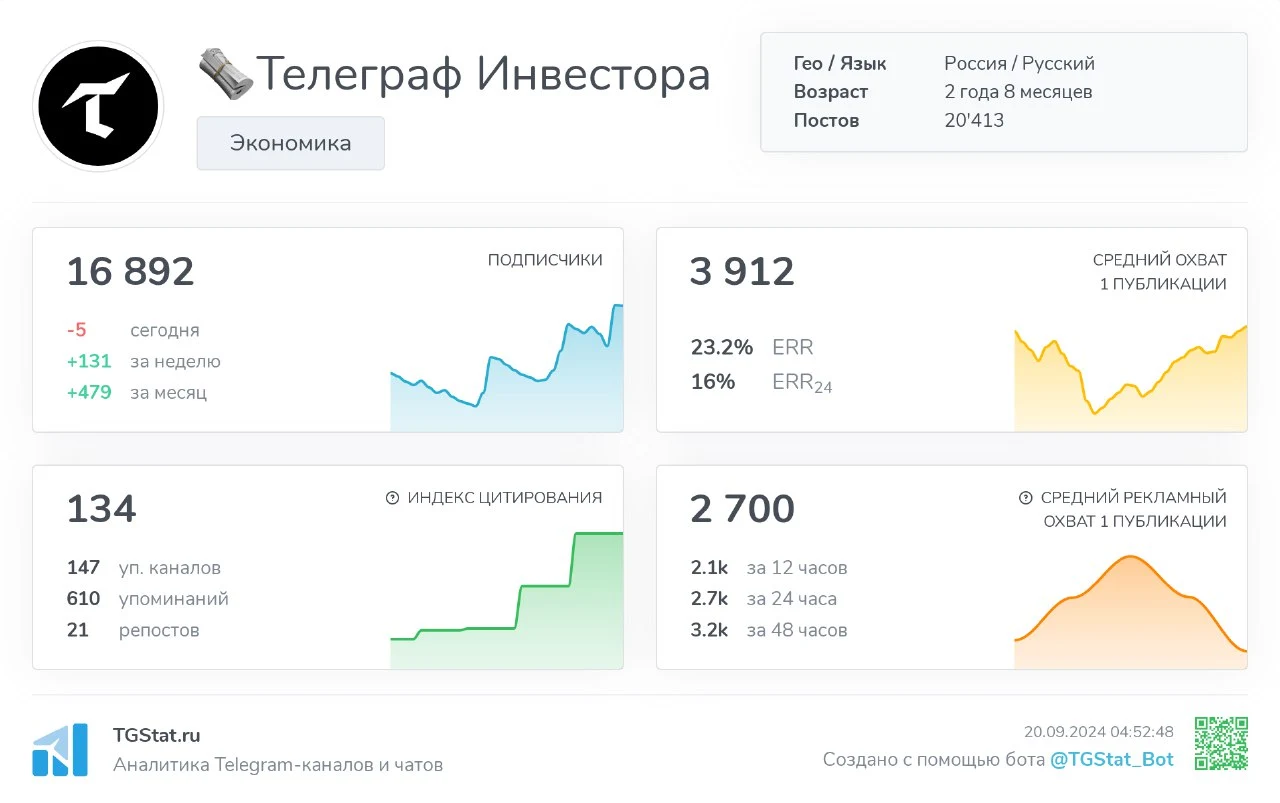
Task: Click the average reach value 3 912
Action: click(742, 271)
